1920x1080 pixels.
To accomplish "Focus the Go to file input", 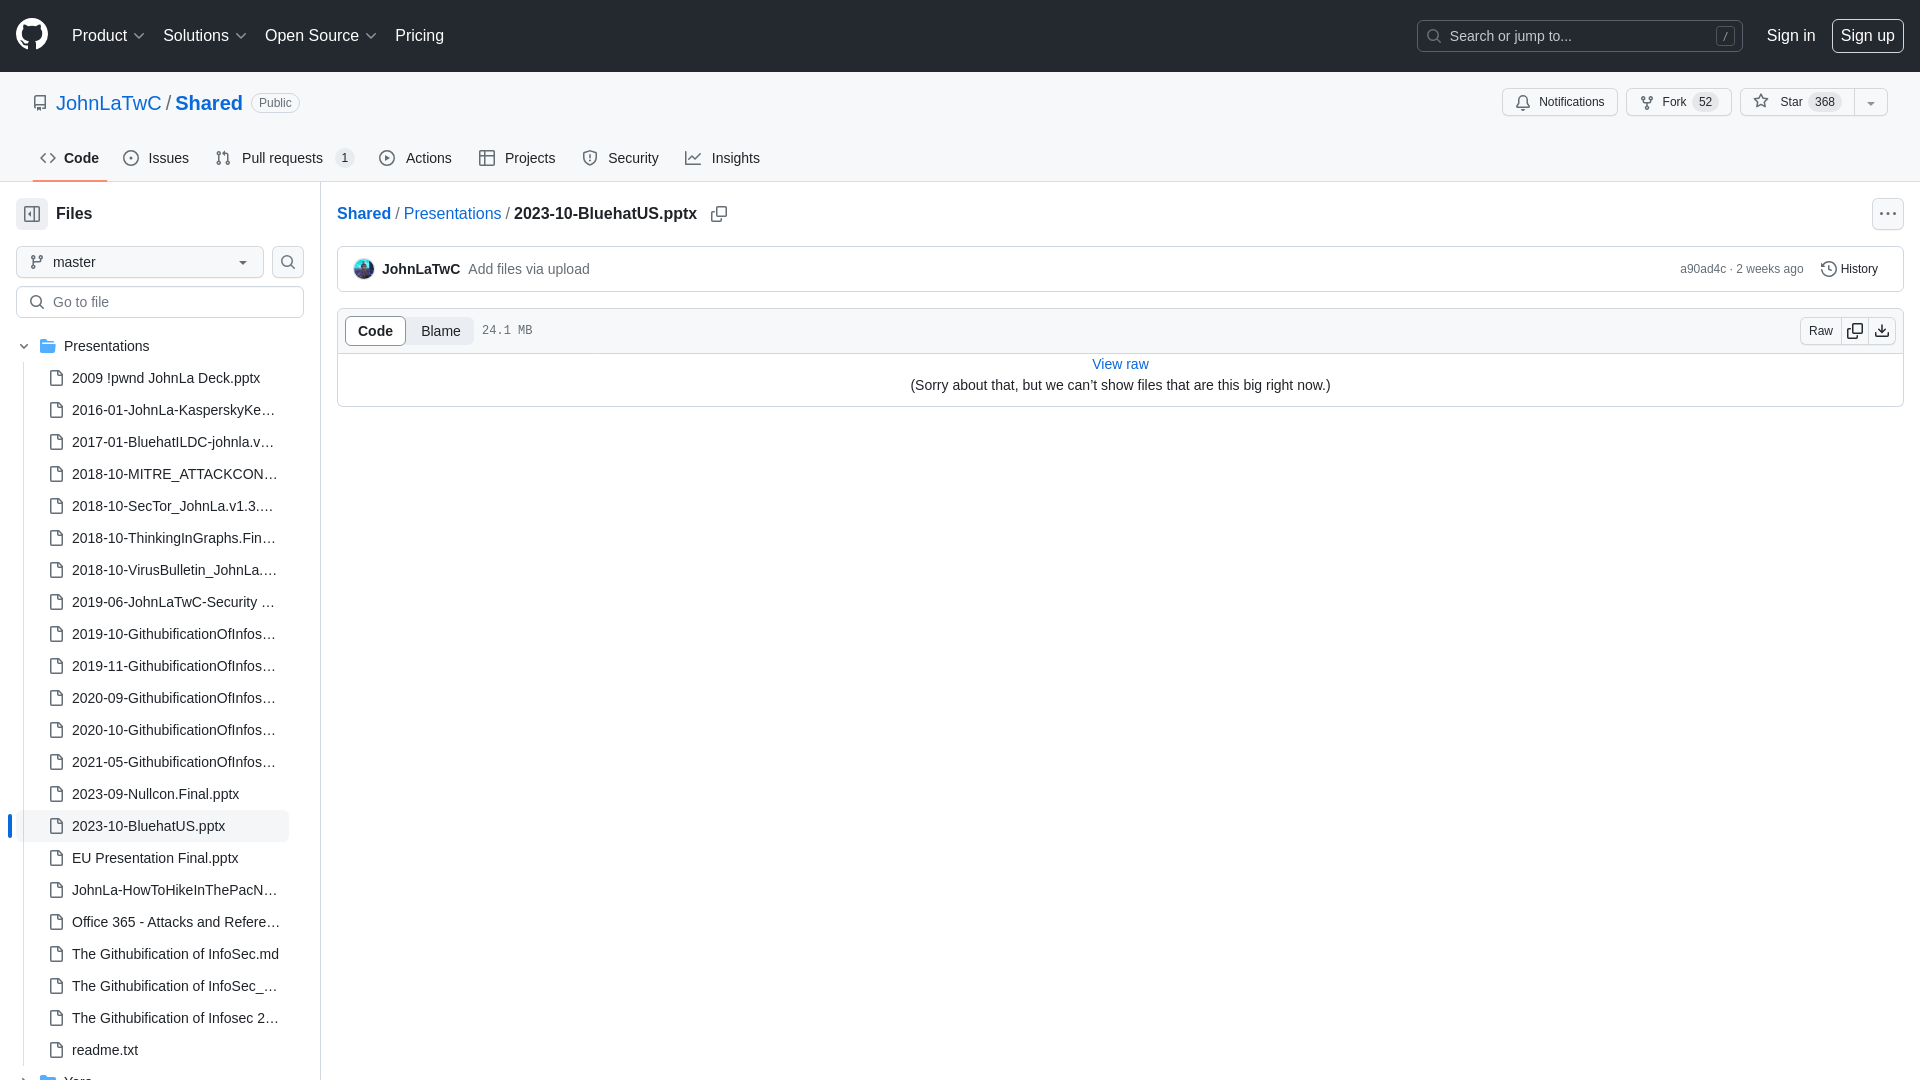I will [160, 302].
